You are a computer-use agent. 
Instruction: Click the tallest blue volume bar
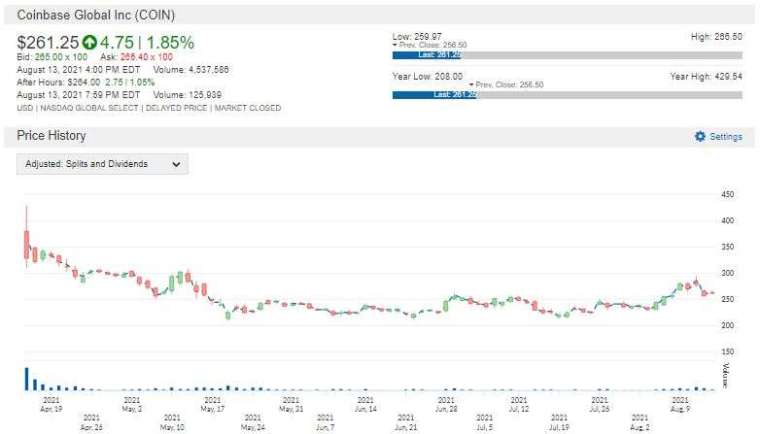click(x=27, y=379)
